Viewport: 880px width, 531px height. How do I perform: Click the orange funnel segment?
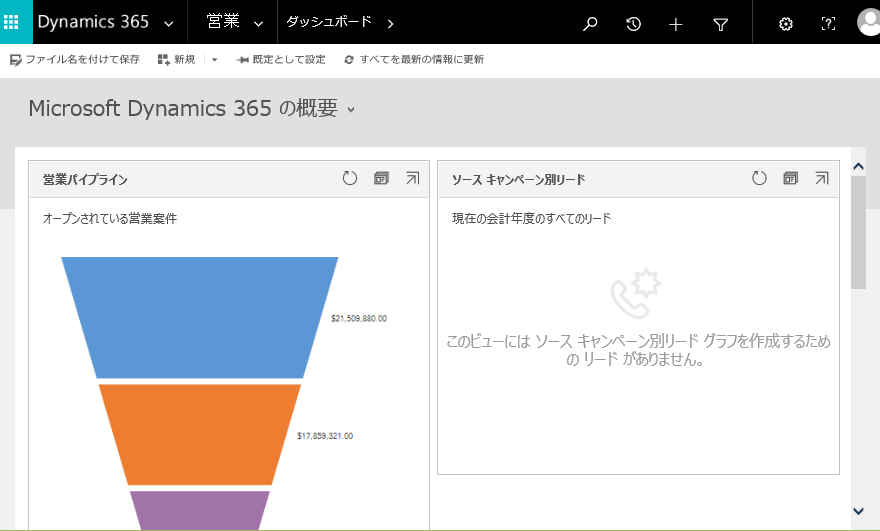pos(200,434)
